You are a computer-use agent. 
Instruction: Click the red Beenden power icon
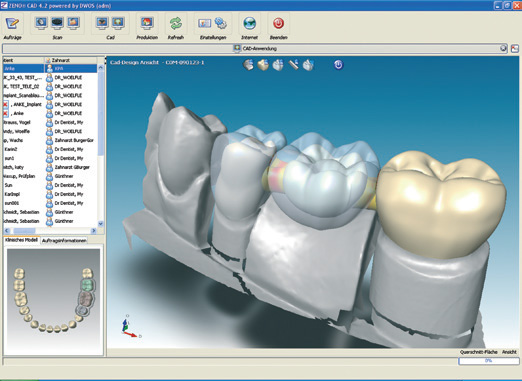278,23
